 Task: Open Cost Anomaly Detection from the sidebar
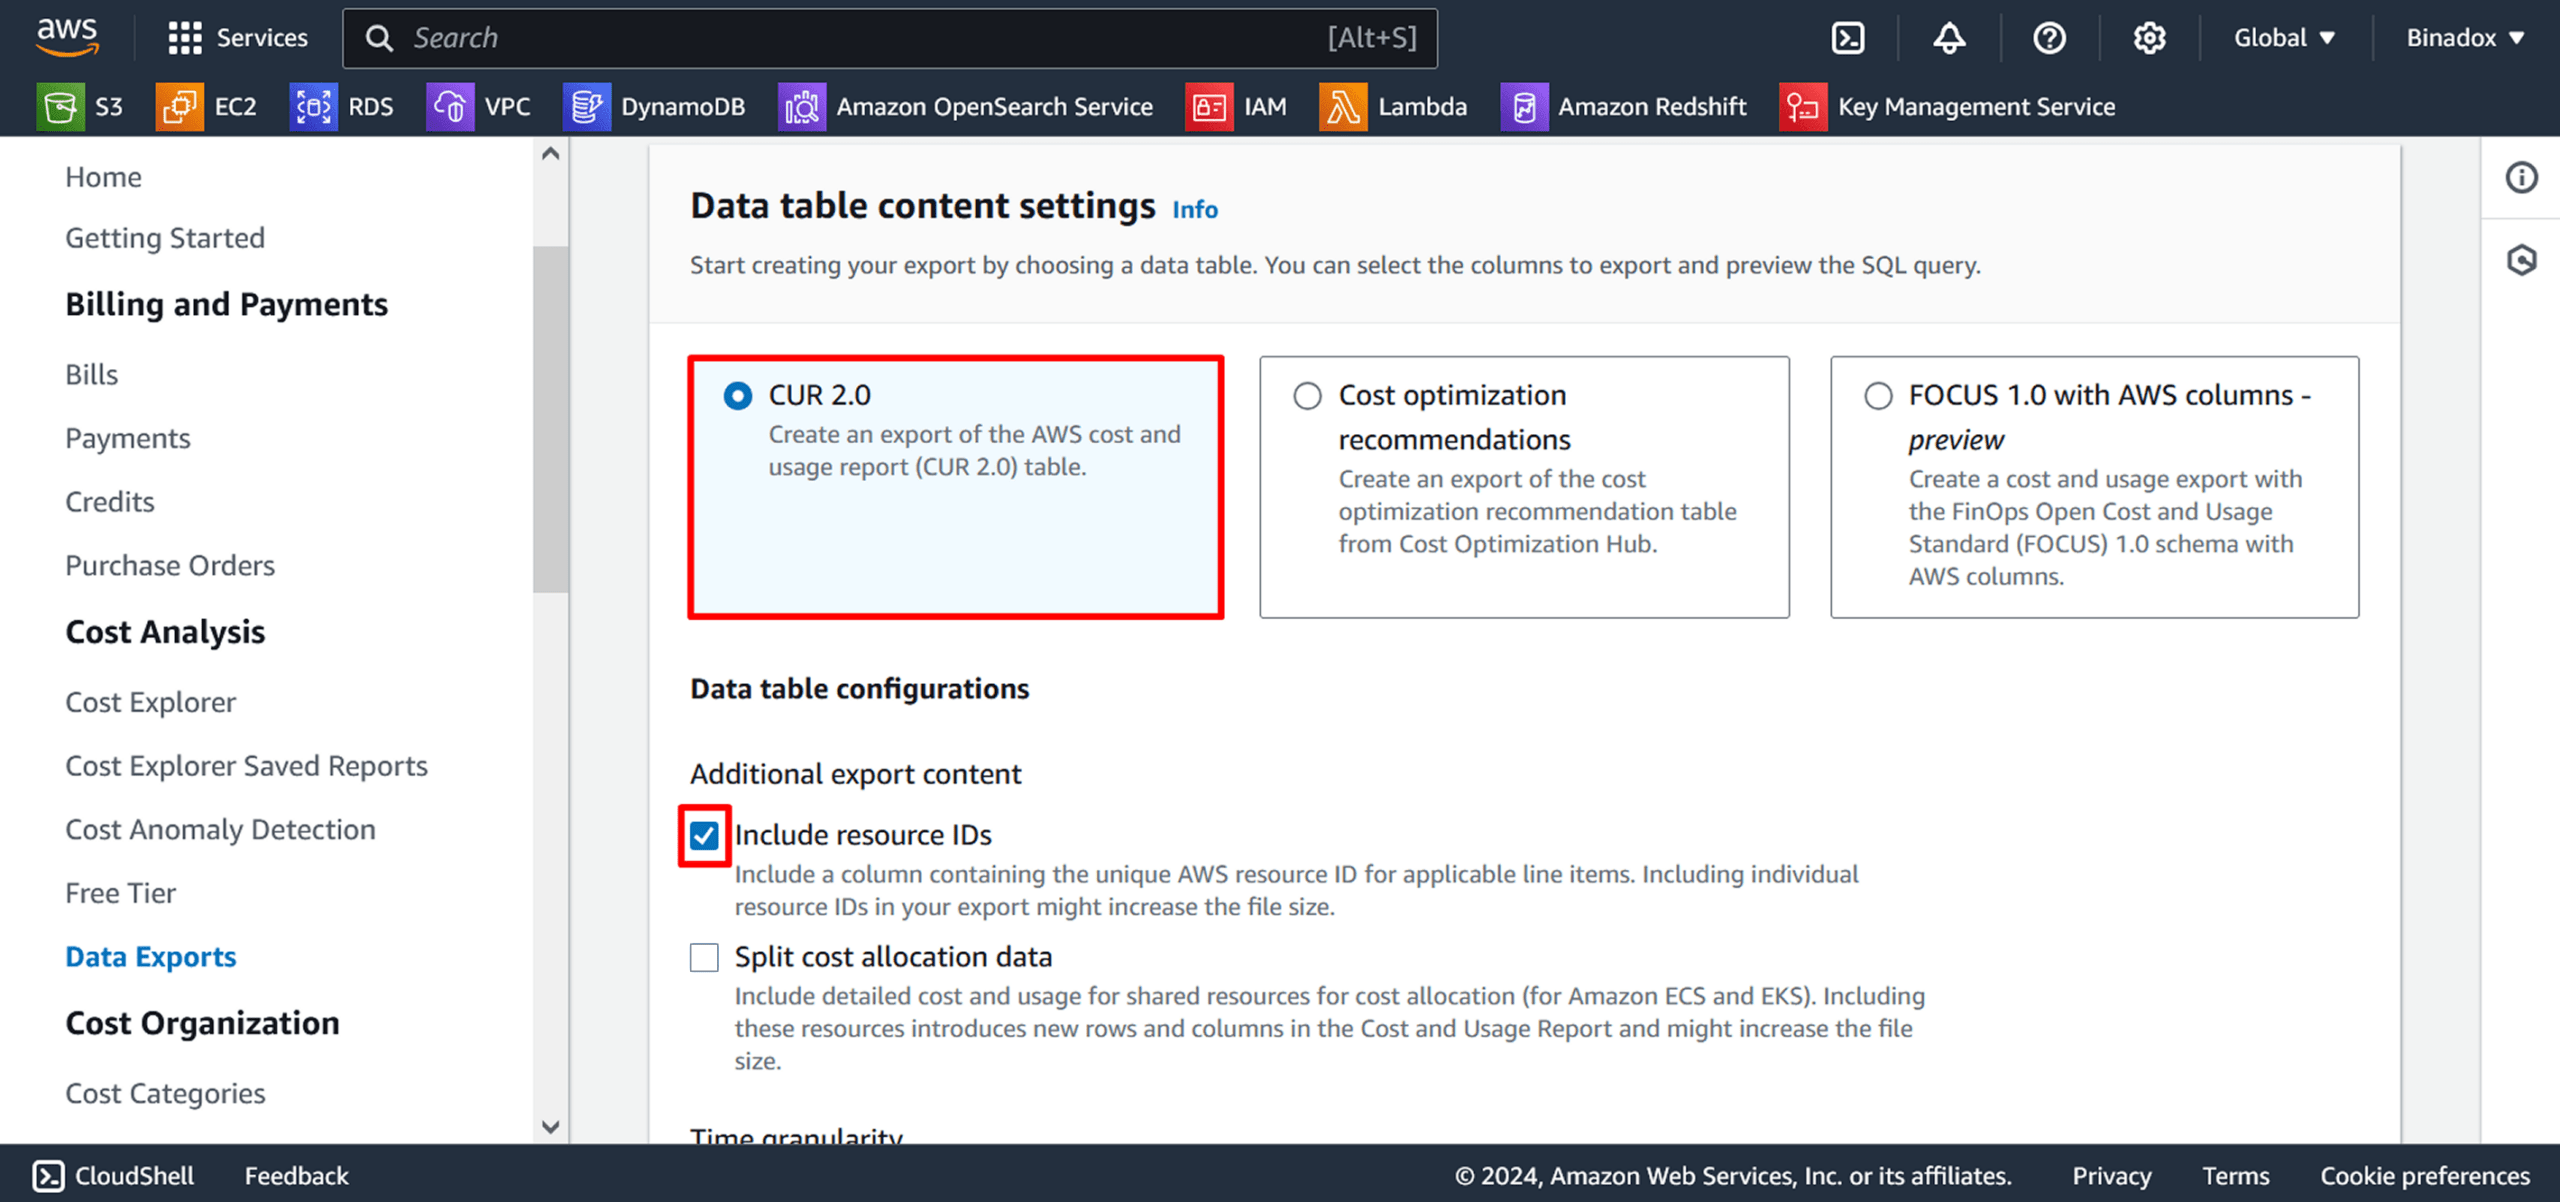coord(219,829)
